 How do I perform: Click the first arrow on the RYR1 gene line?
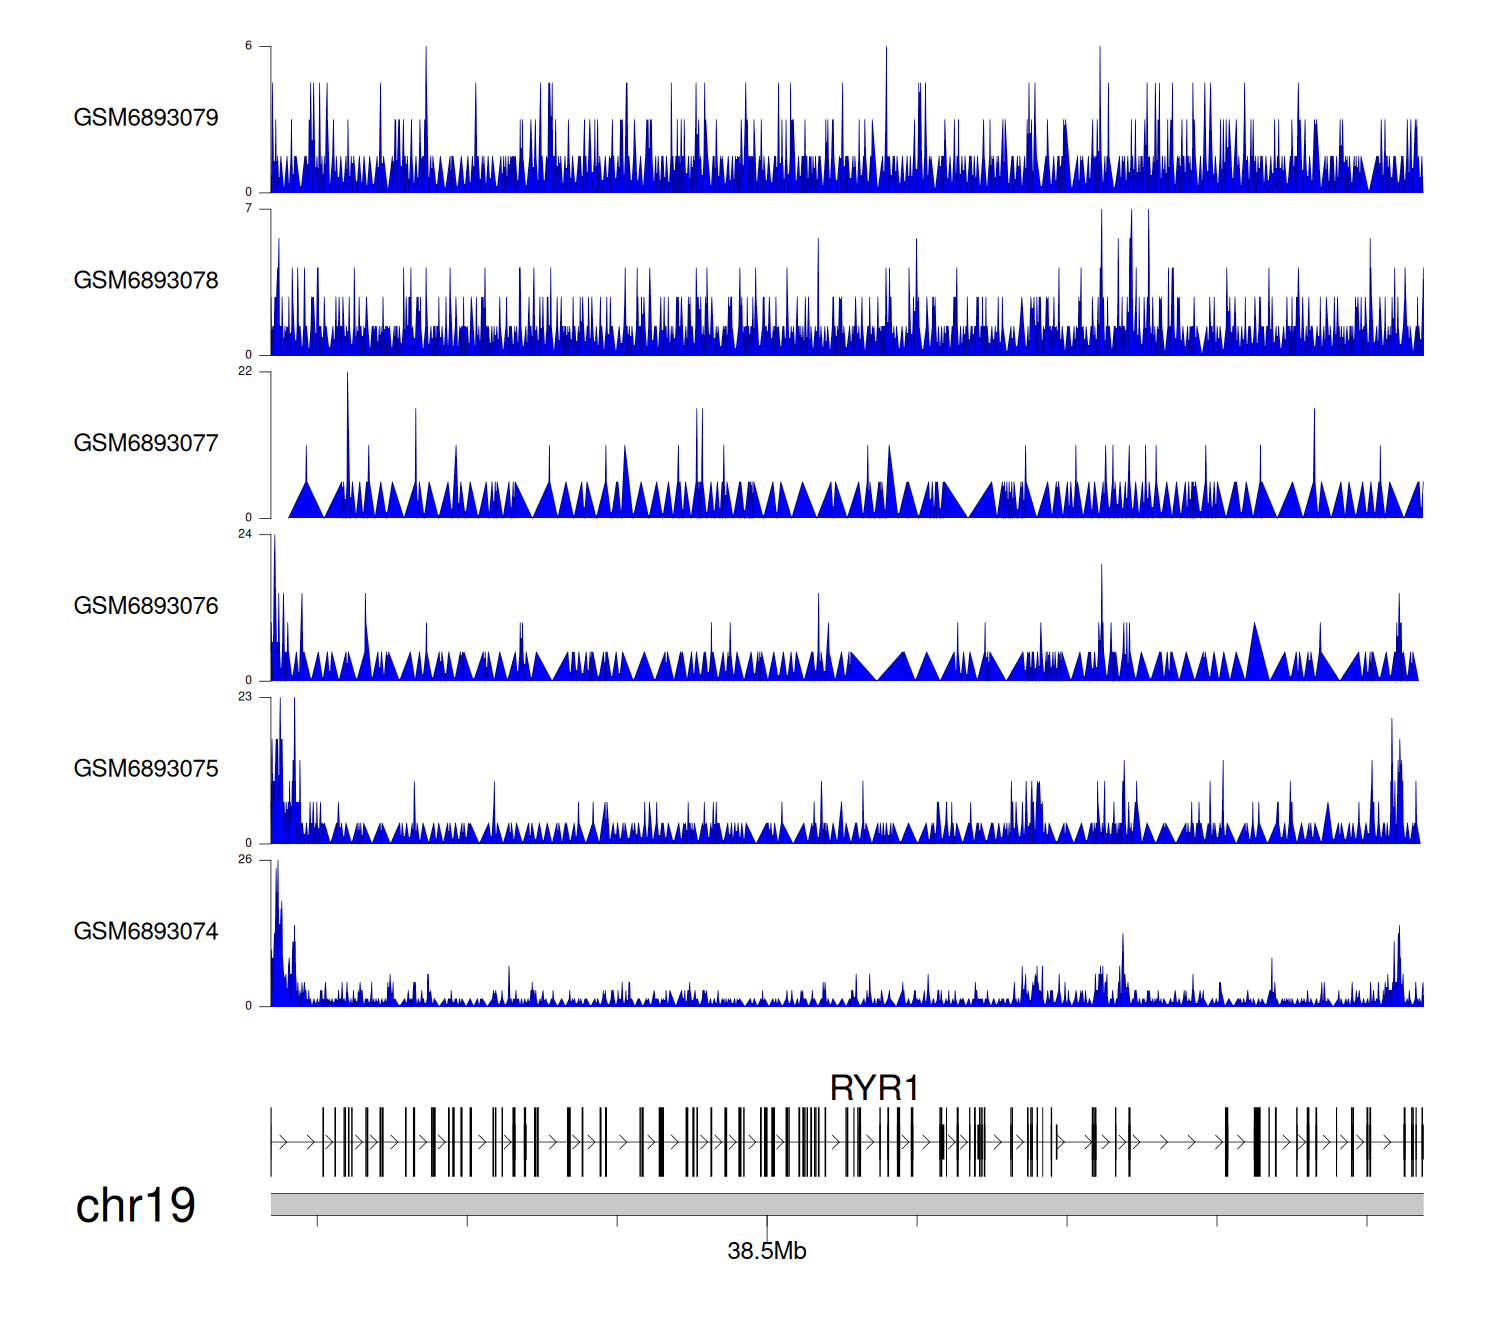[x=284, y=1142]
